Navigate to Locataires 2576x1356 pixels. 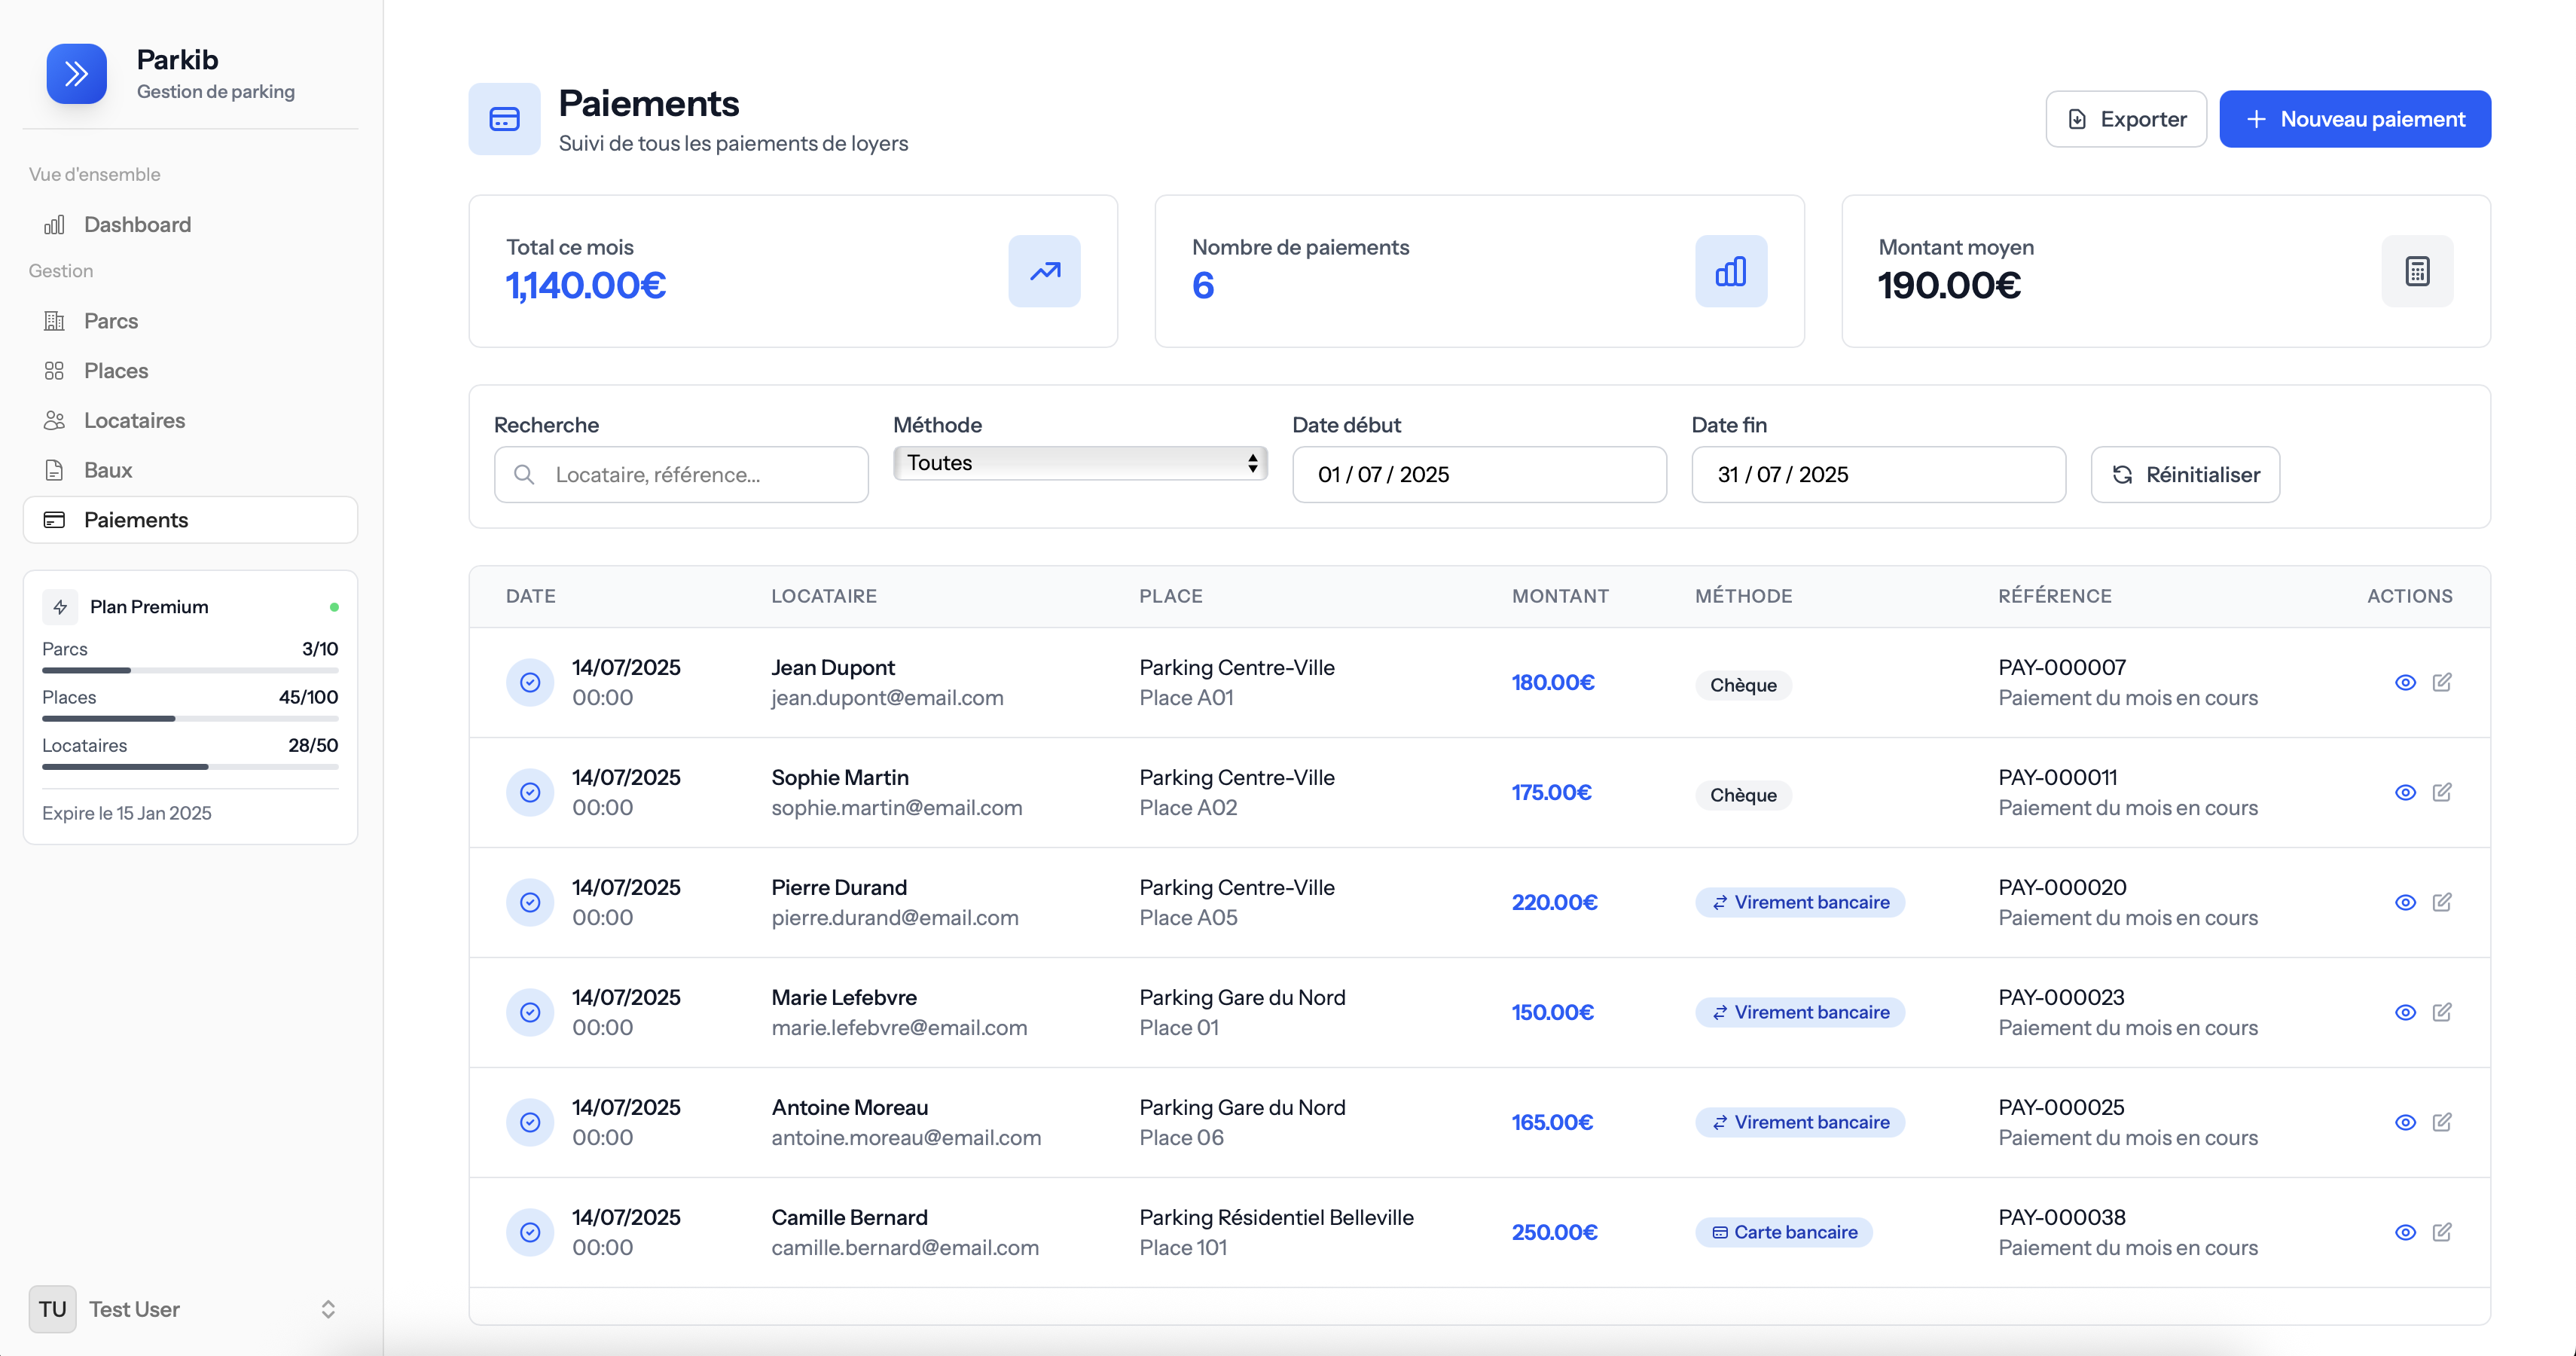134,420
